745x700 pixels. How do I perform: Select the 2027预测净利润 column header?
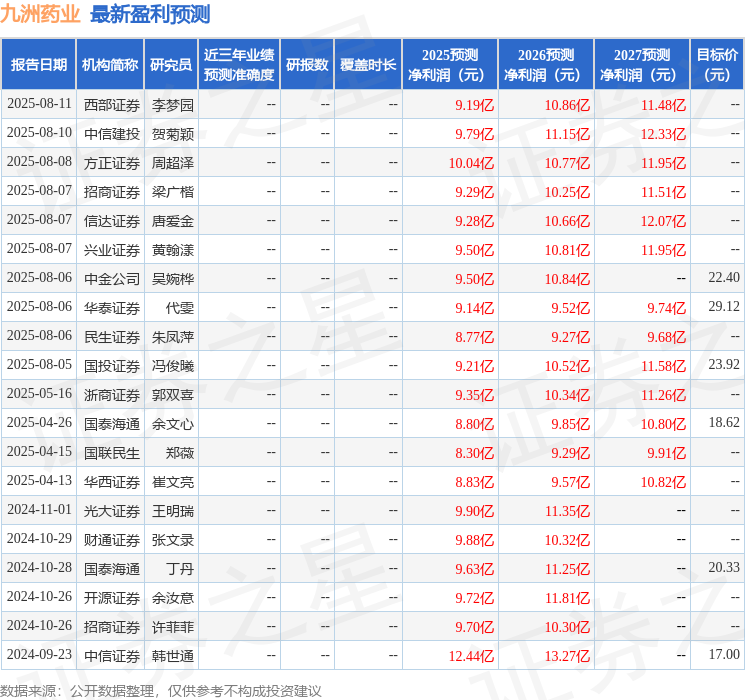(642, 65)
